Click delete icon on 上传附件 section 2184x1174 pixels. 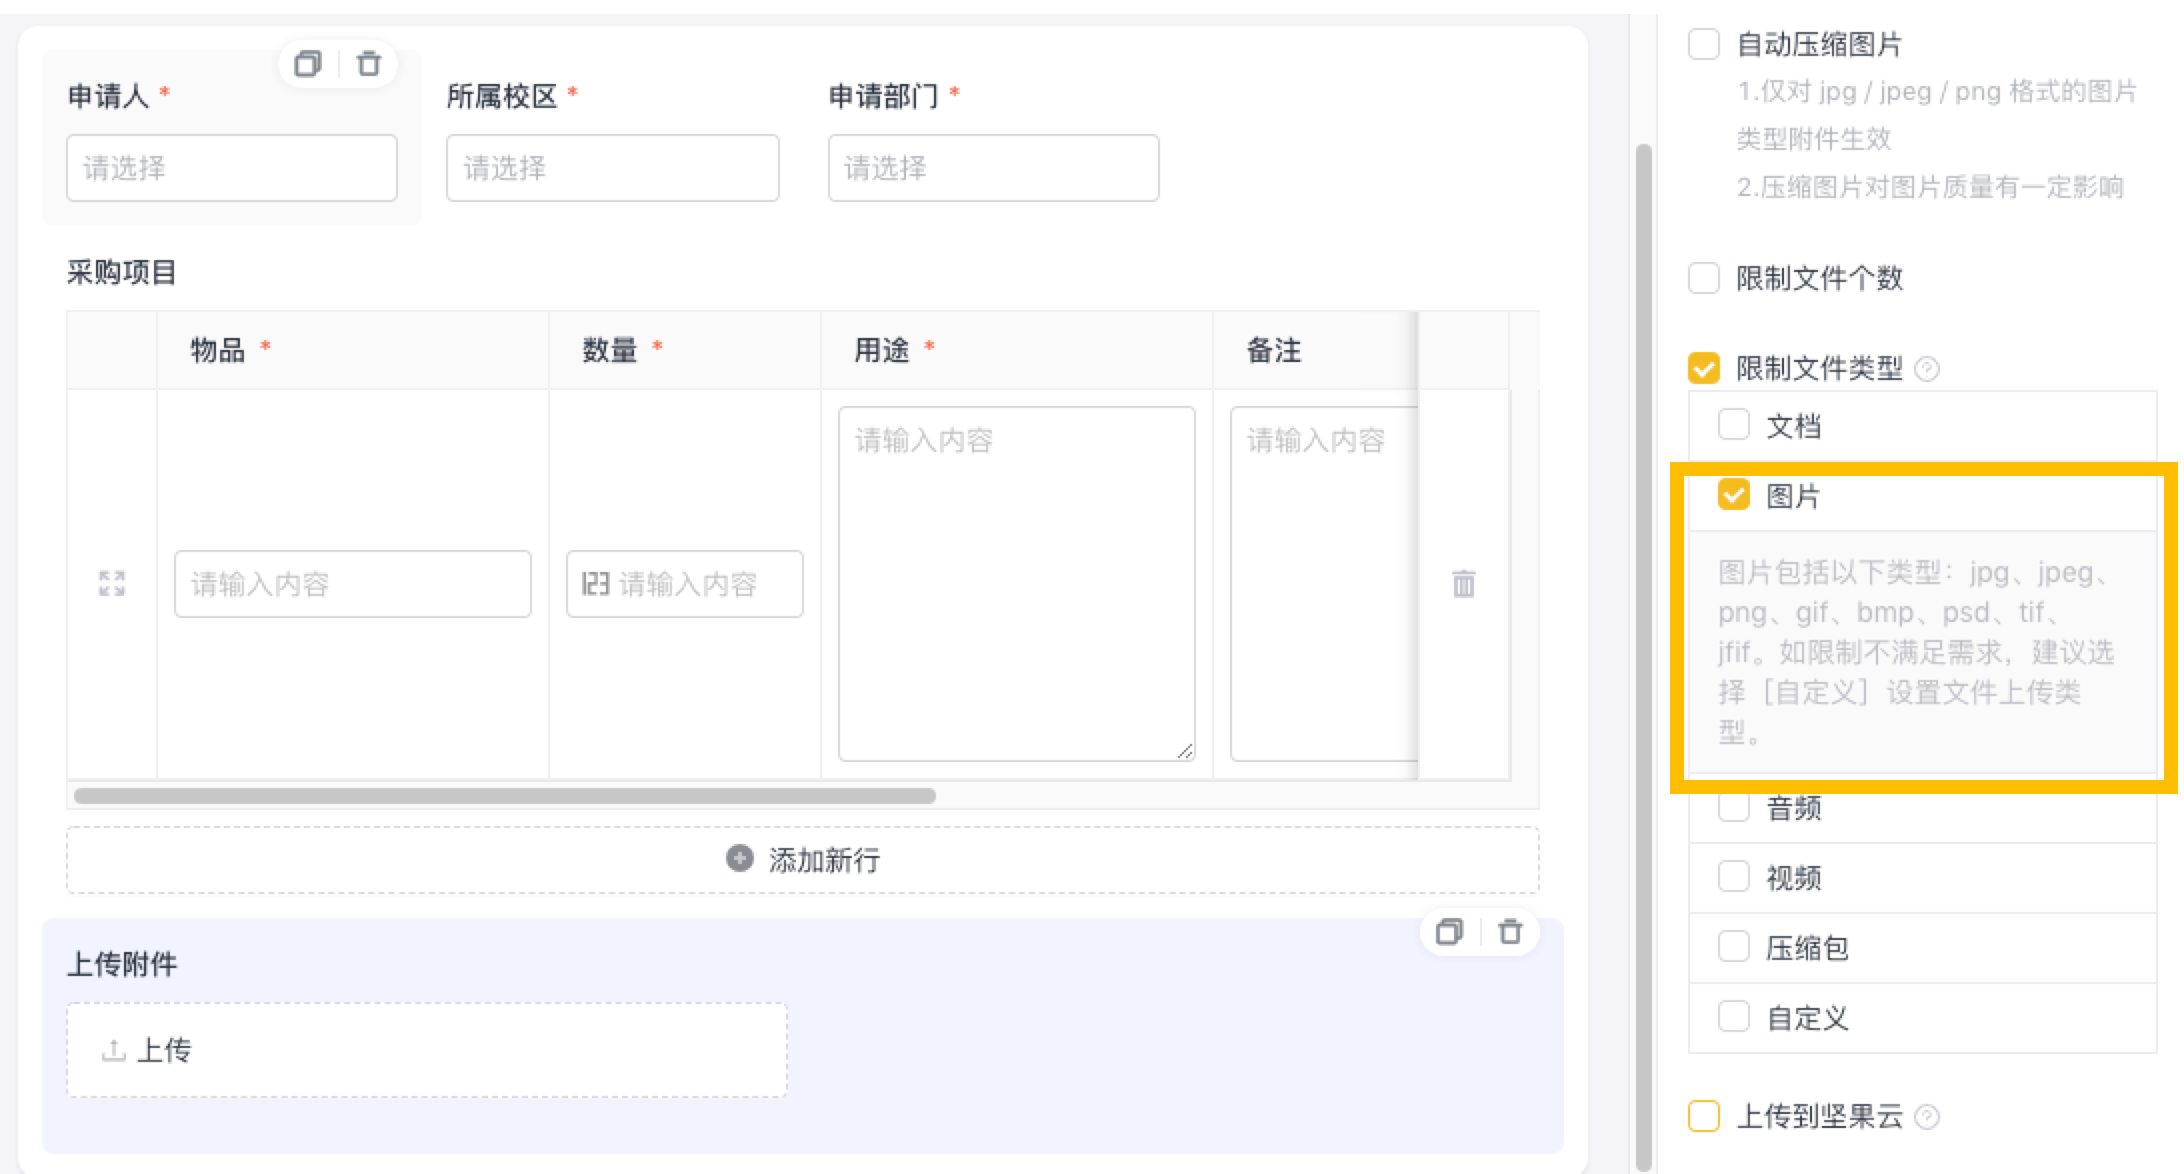click(1510, 932)
